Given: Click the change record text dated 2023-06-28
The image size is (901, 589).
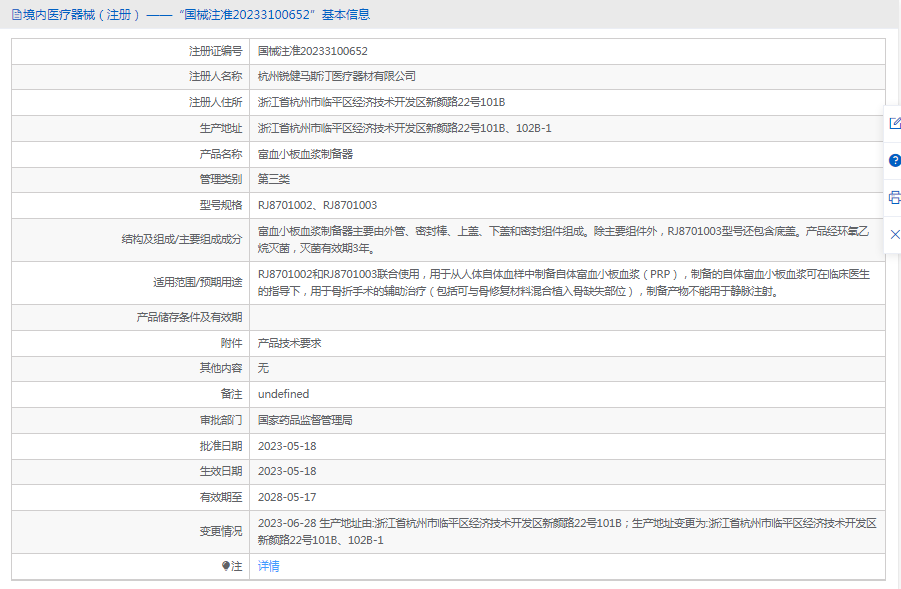Looking at the screenshot, I should click(567, 532).
